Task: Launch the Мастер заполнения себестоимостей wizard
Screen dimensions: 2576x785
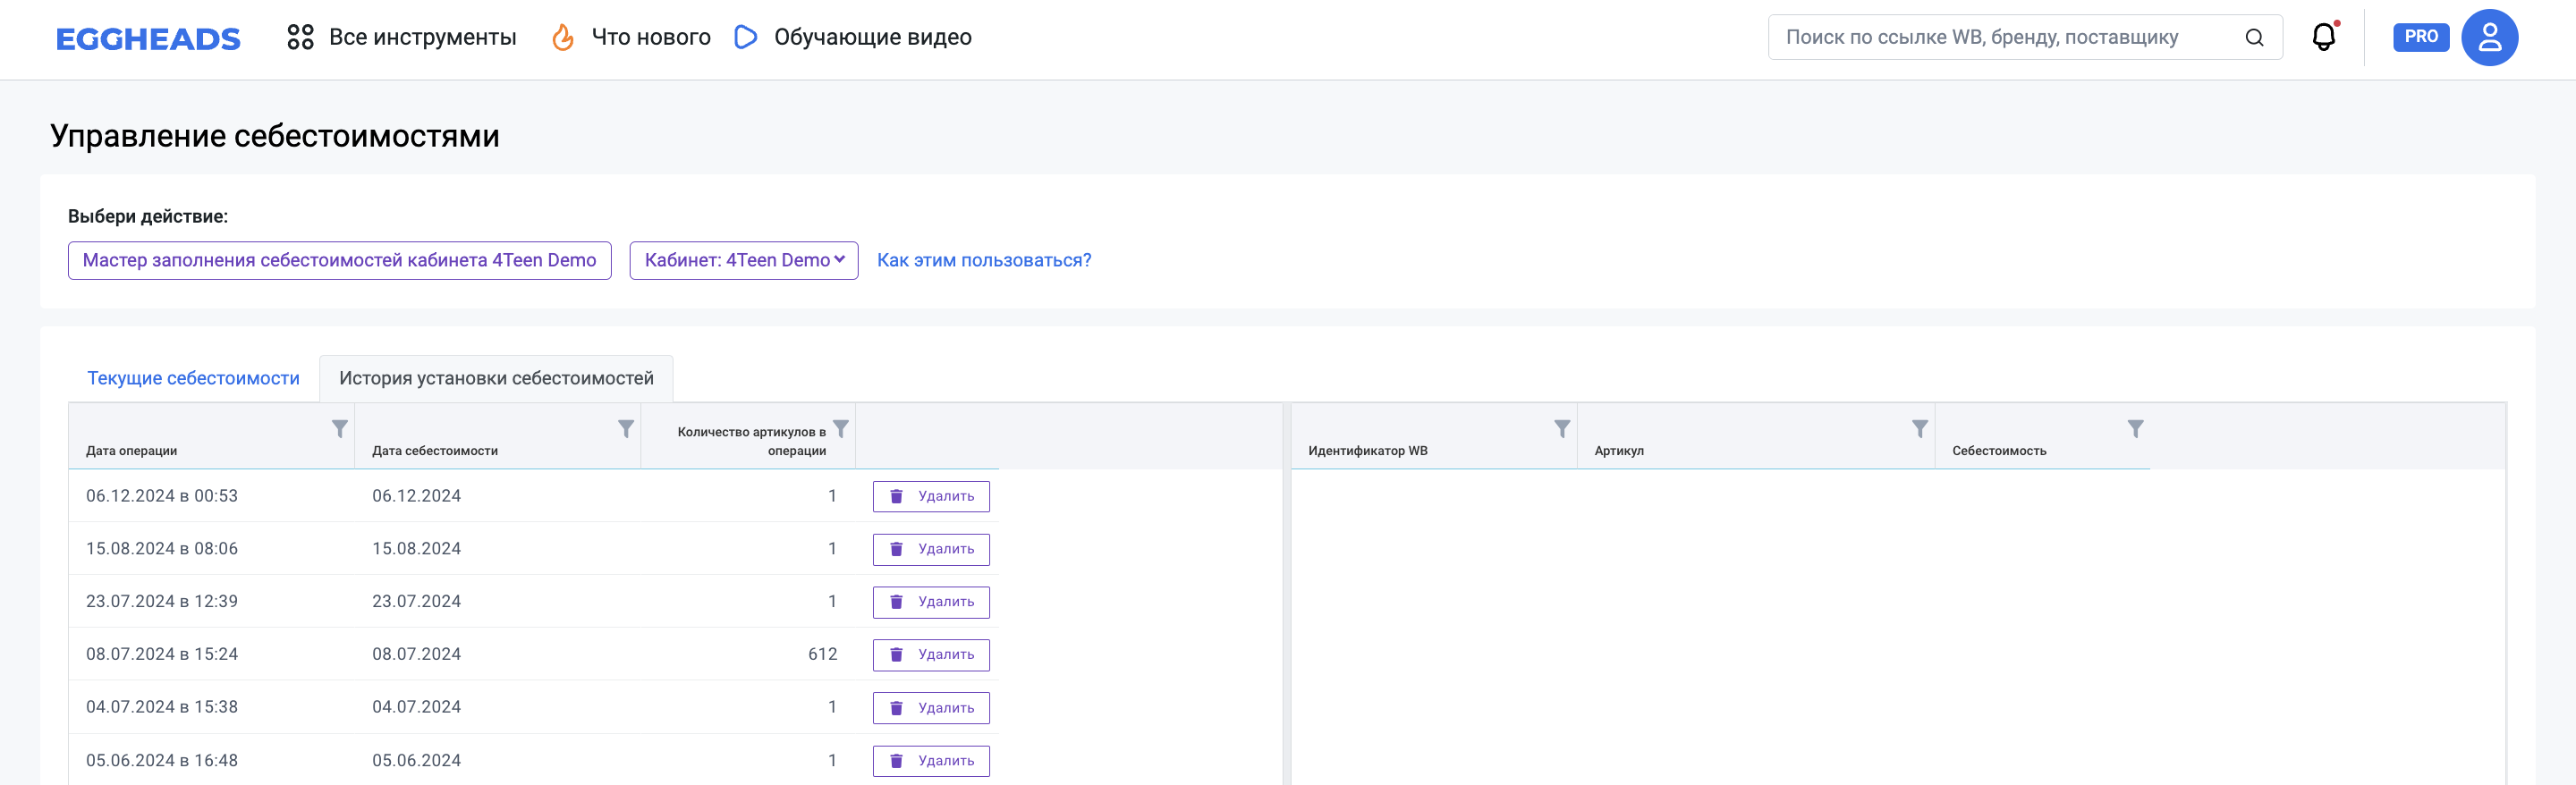Action: tap(339, 260)
